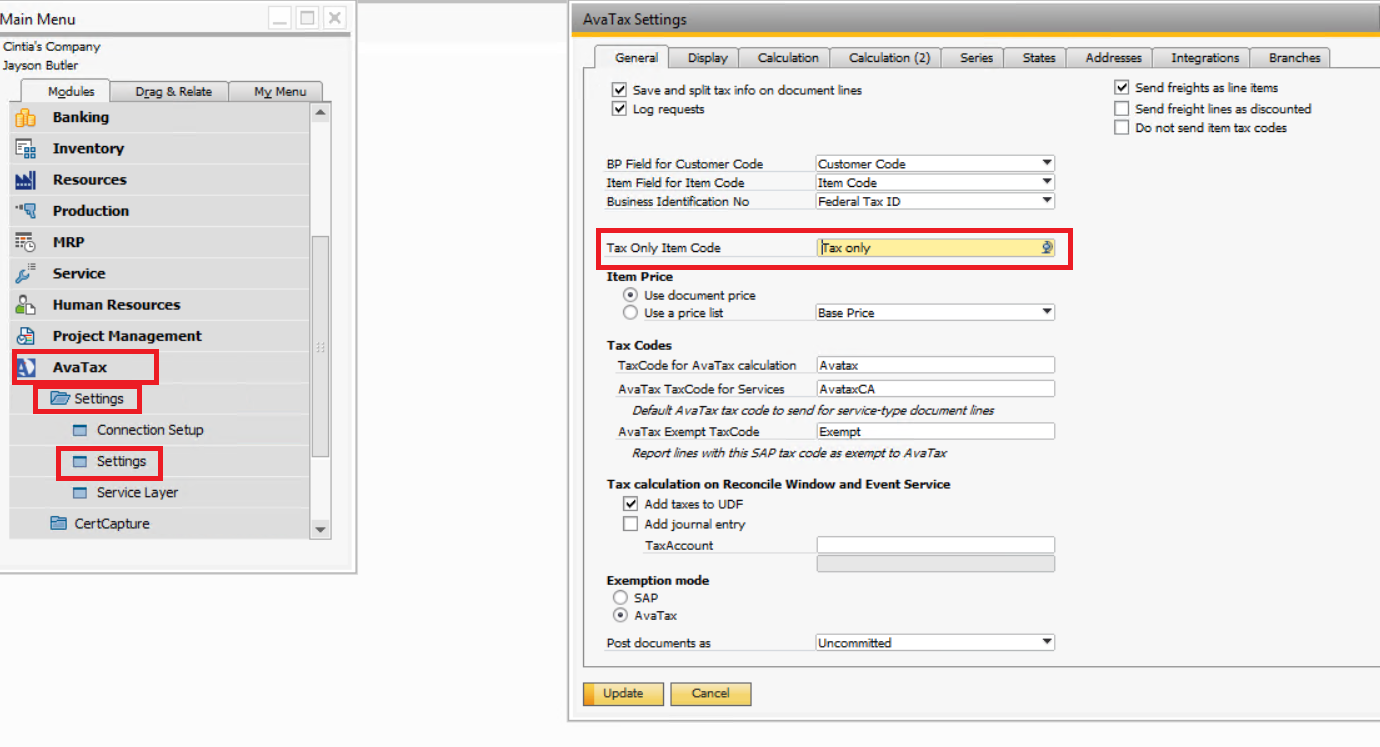
Task: Open the Production module icon
Action: pyautogui.click(x=26, y=211)
